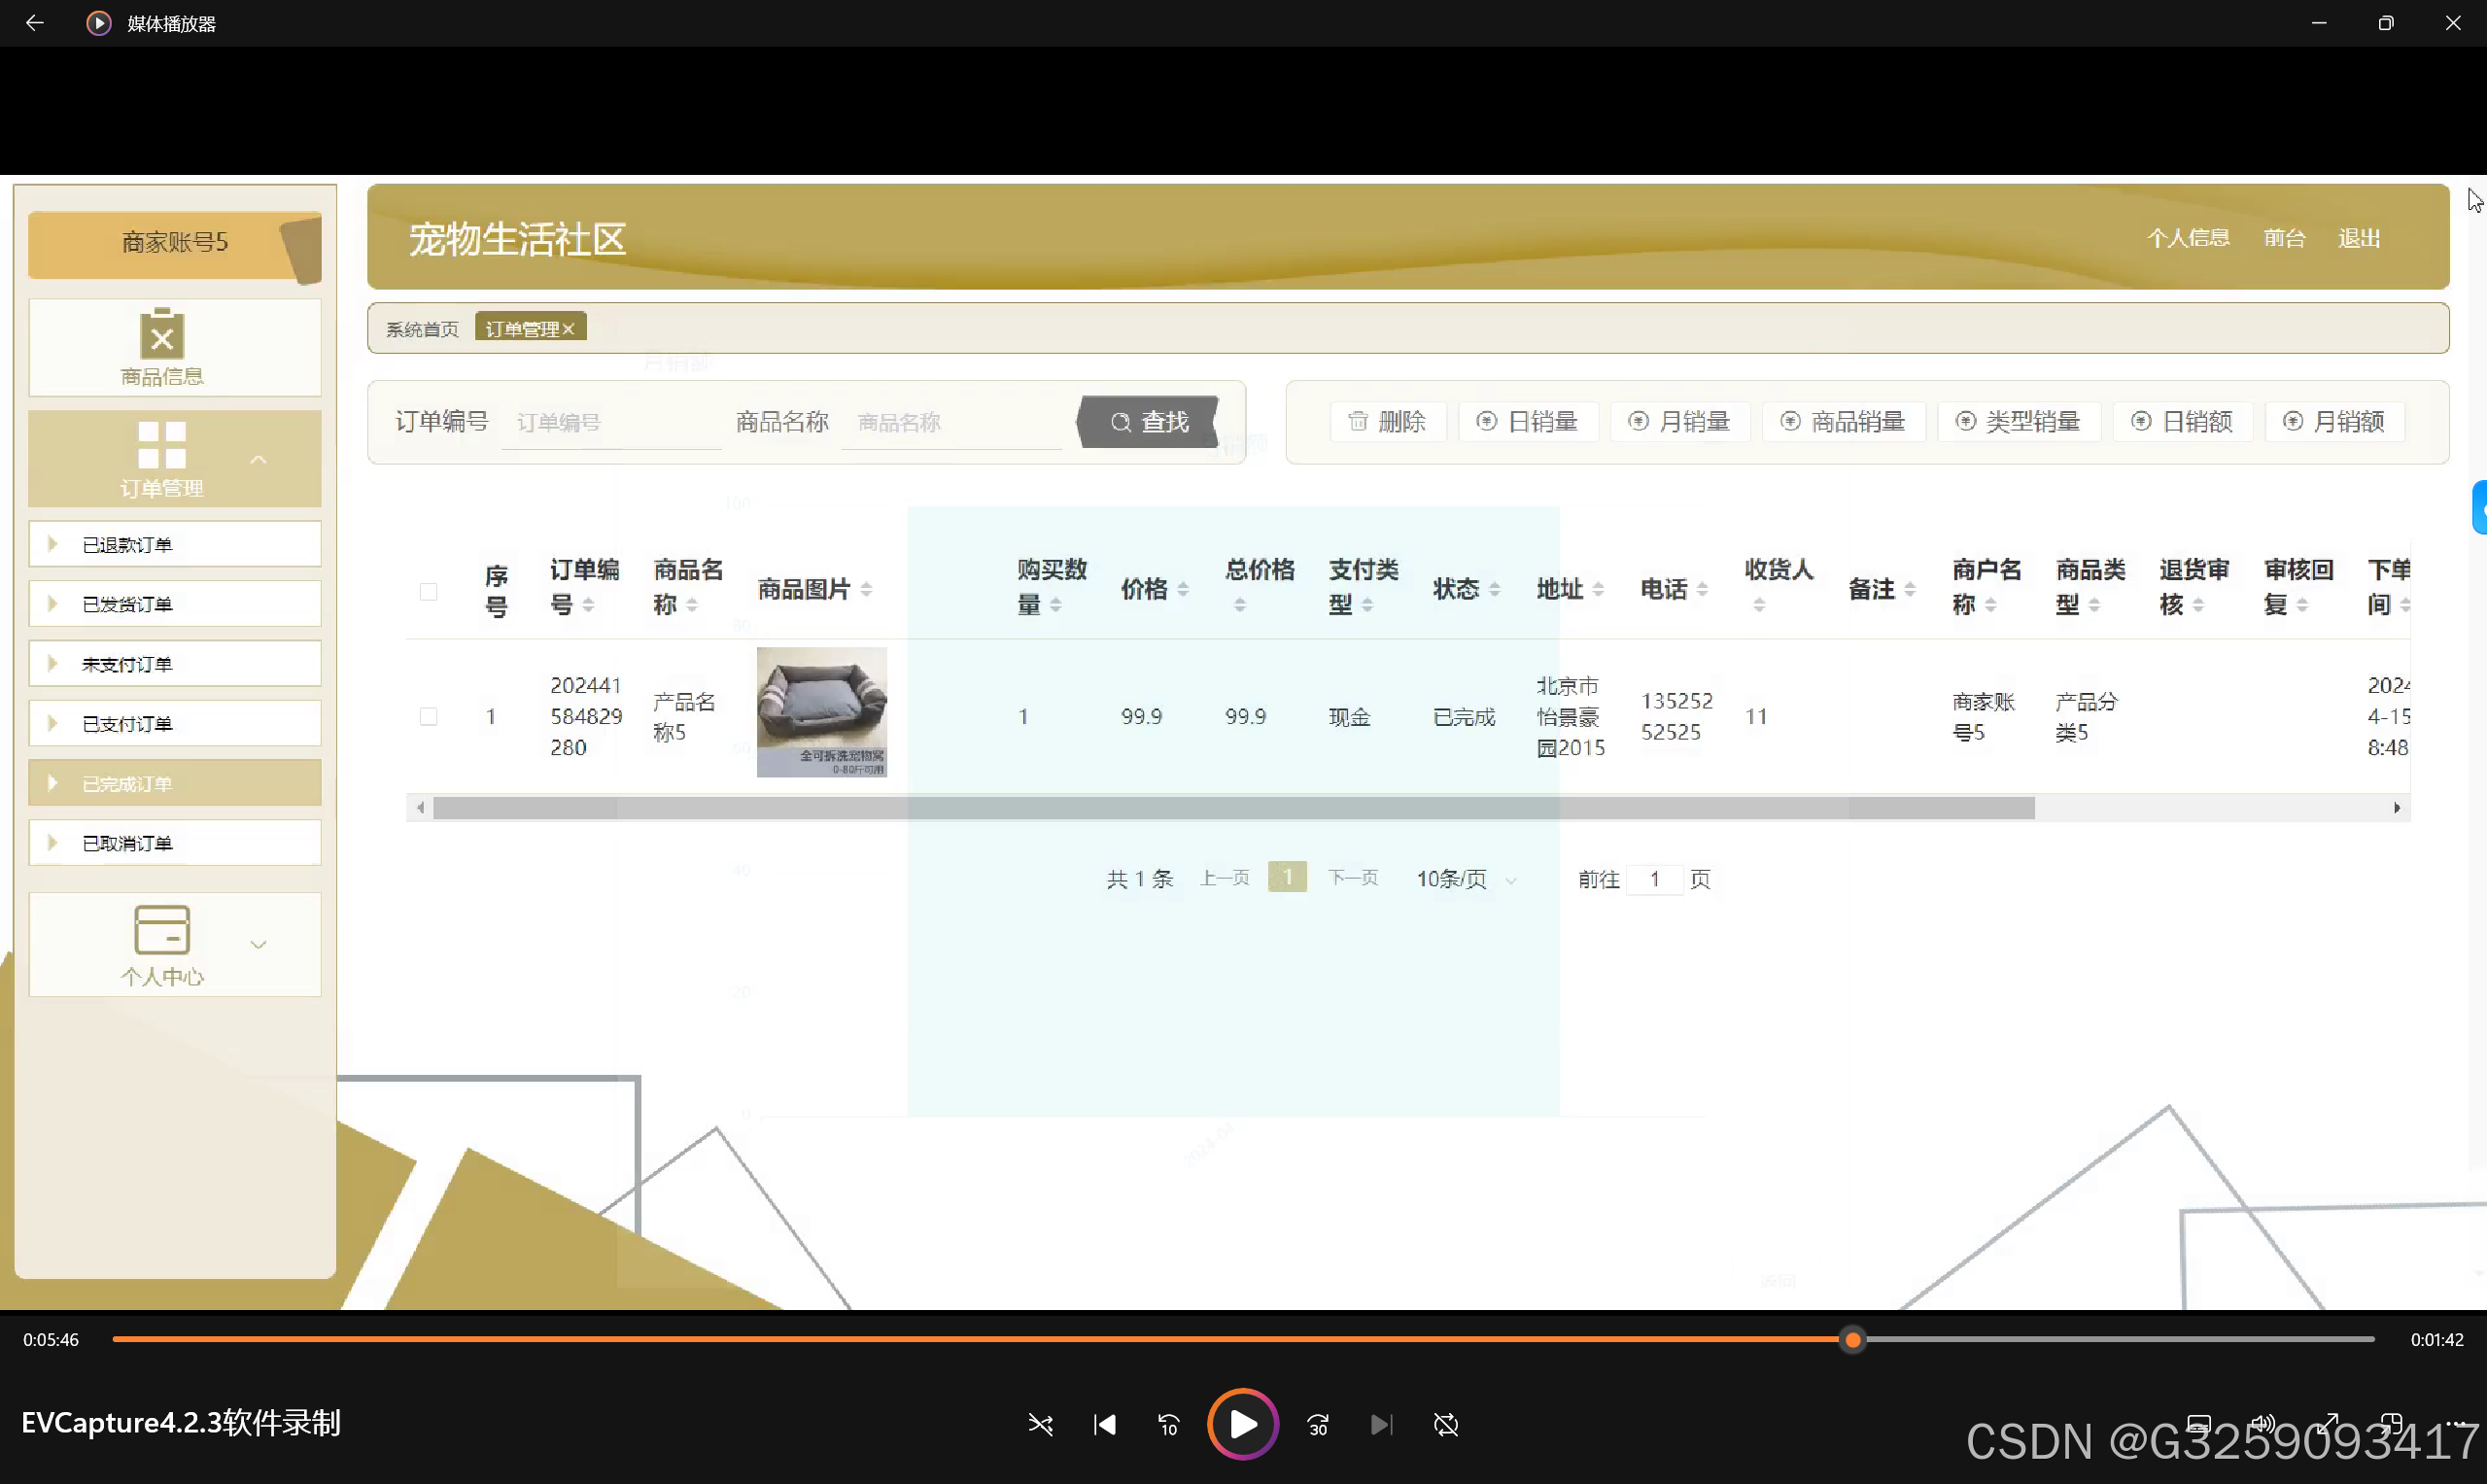Toggle shuffle in the media player
The width and height of the screenshot is (2487, 1484).
tap(1040, 1424)
